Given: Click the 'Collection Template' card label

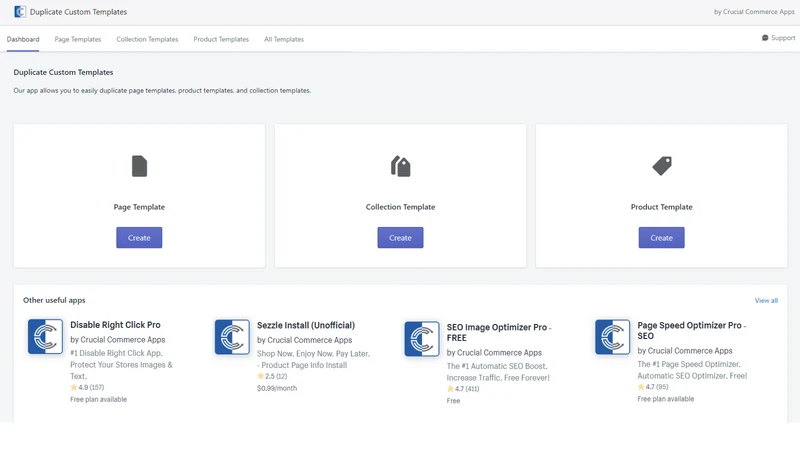Looking at the screenshot, I should tap(401, 207).
